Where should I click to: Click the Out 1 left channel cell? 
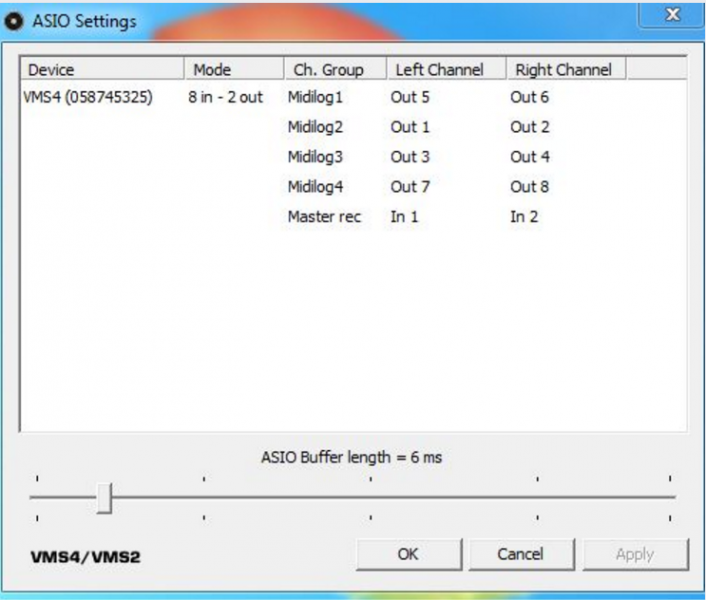pos(410,127)
